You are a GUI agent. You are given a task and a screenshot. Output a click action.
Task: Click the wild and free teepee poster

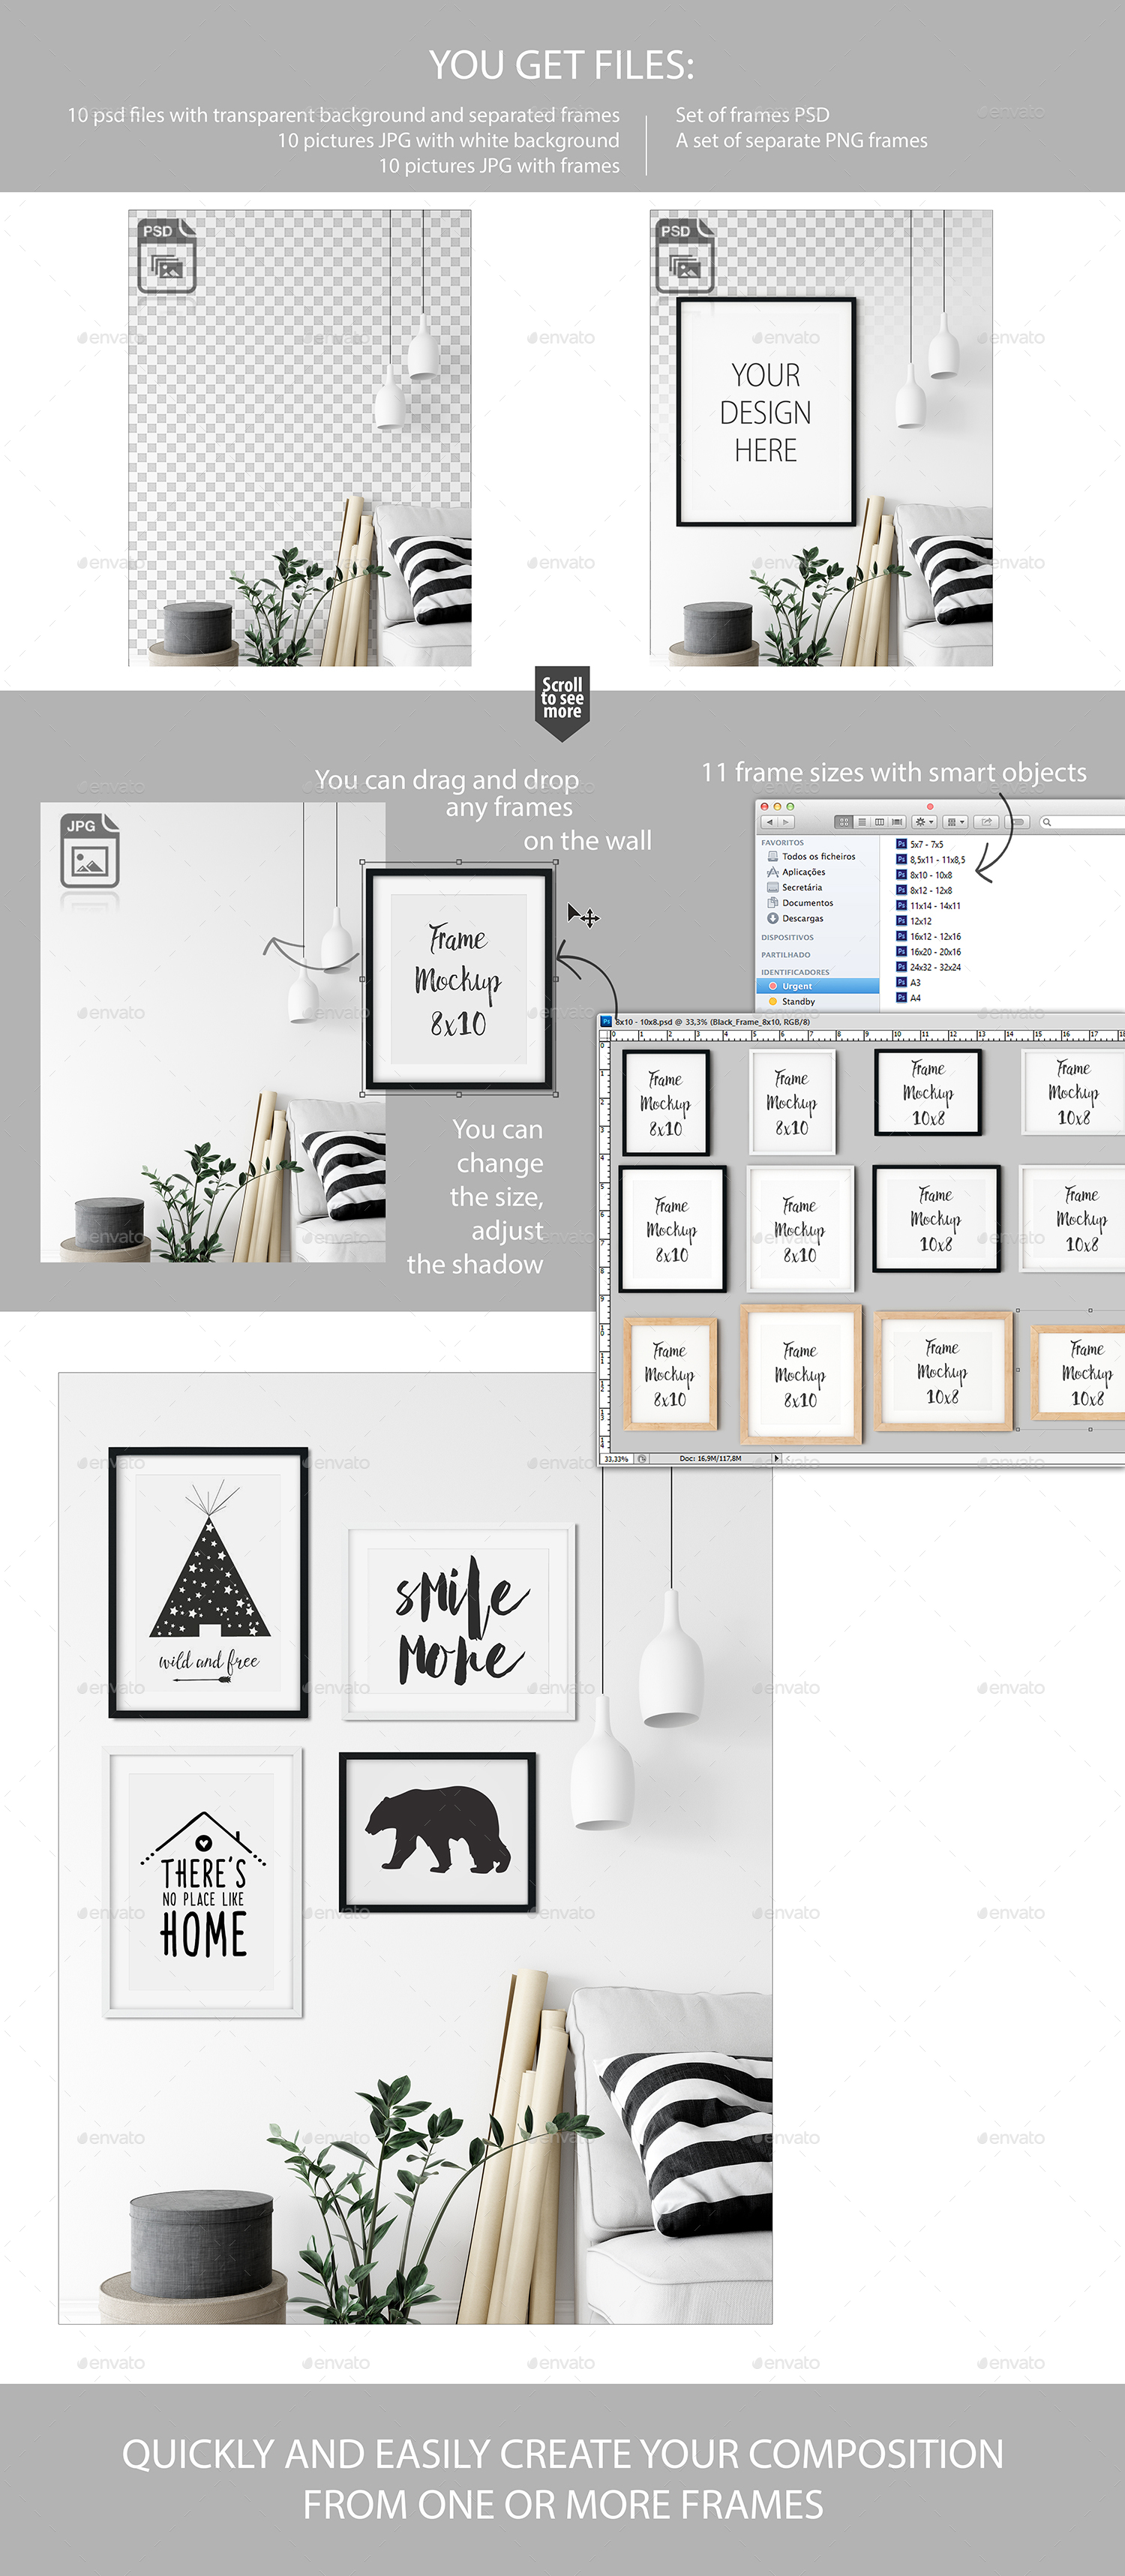(x=208, y=1582)
